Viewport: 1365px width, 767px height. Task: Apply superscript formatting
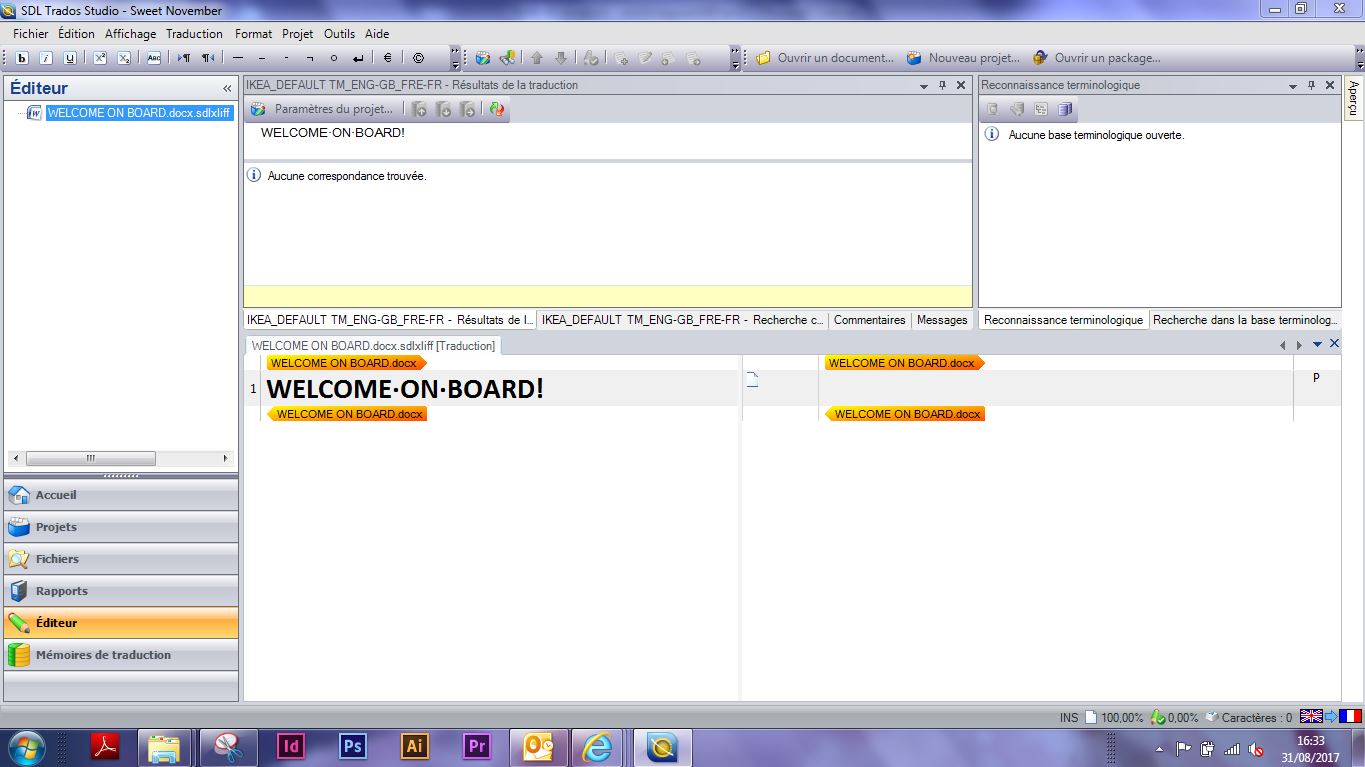(x=100, y=58)
